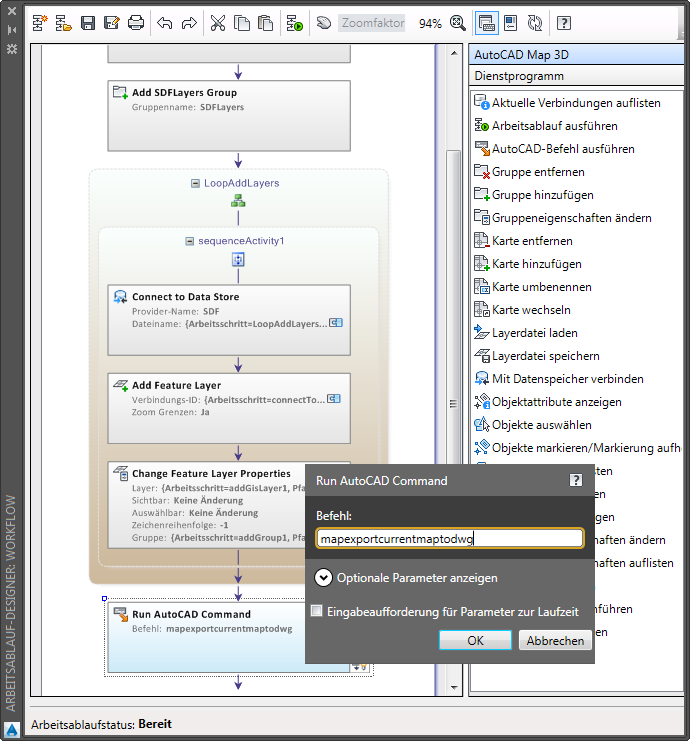Click the palette close X icon

(12, 10)
